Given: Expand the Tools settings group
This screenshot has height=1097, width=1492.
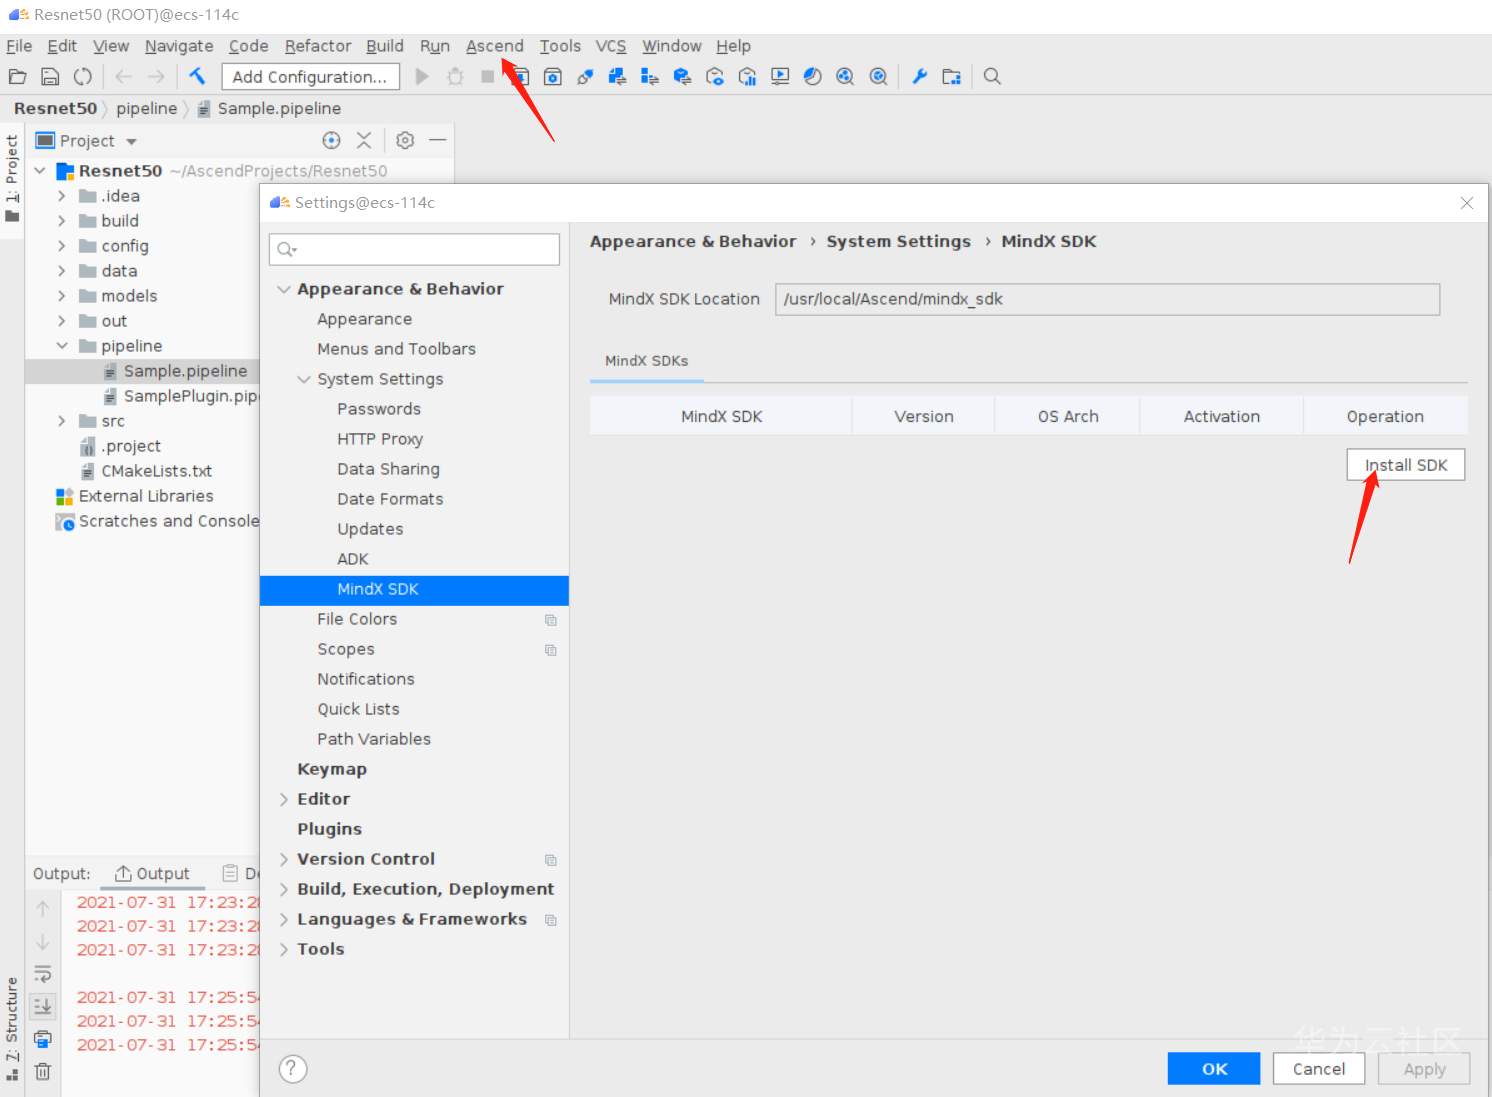Looking at the screenshot, I should tap(284, 949).
